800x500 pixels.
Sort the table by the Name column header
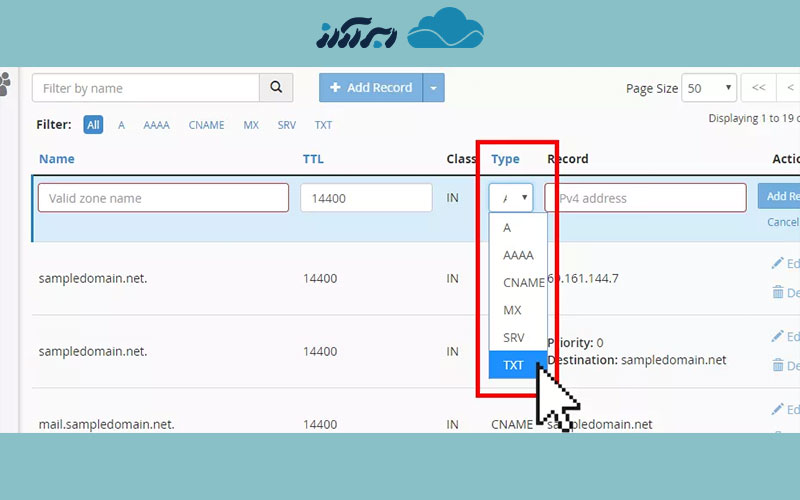click(57, 159)
